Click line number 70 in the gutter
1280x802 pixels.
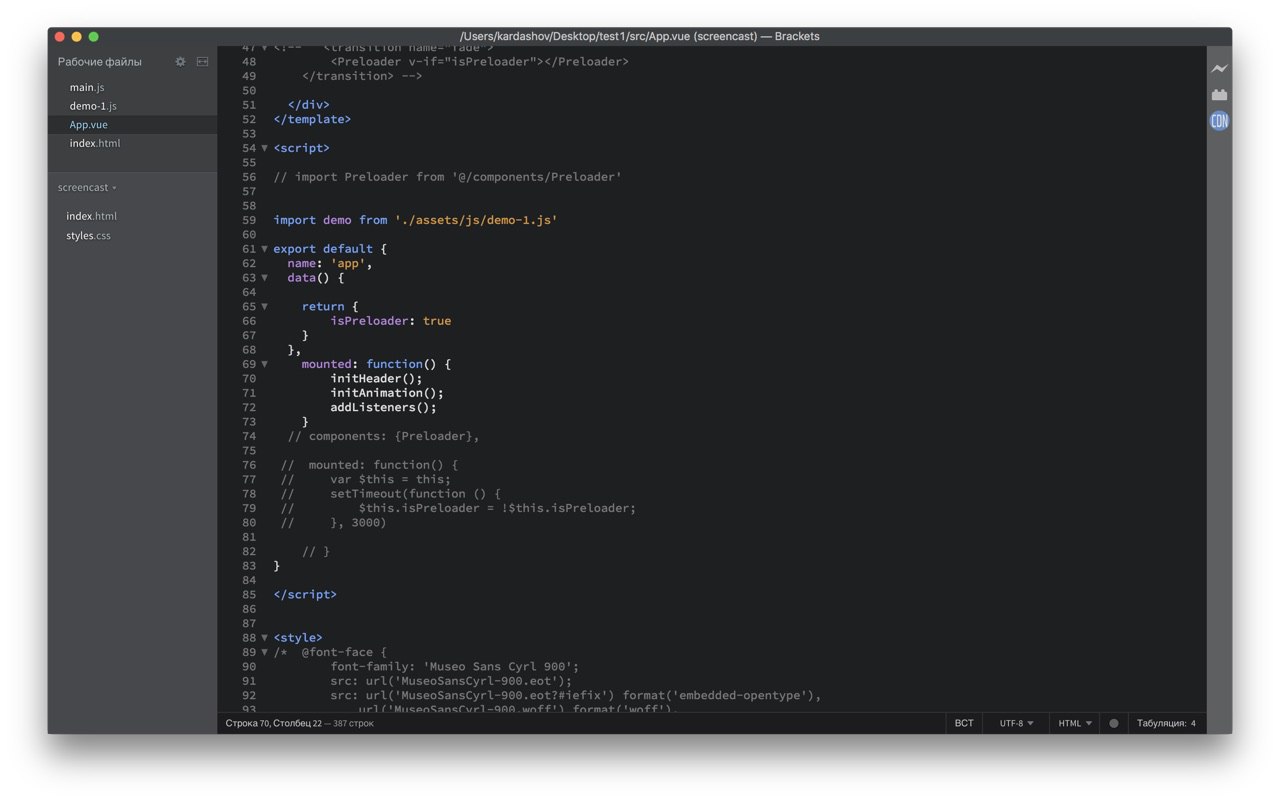(249, 379)
